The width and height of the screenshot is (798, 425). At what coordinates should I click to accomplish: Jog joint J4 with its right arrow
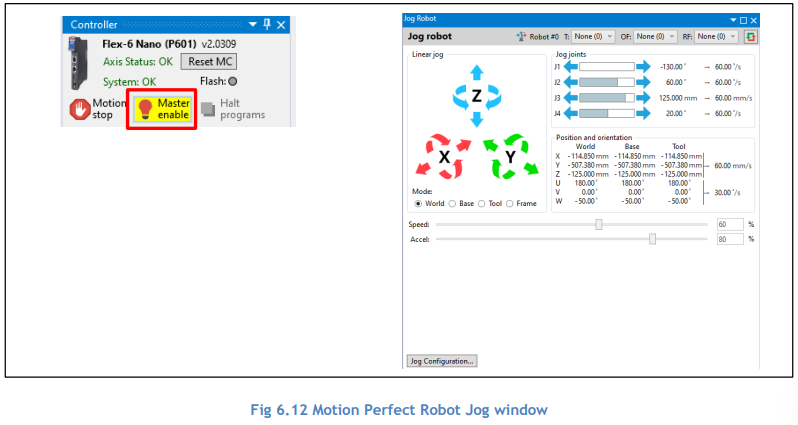(643, 113)
